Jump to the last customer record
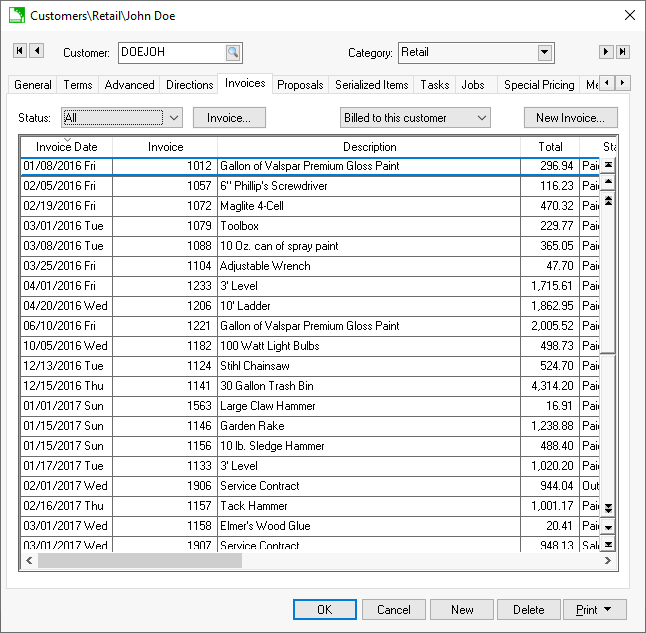The image size is (646, 633). [x=622, y=52]
